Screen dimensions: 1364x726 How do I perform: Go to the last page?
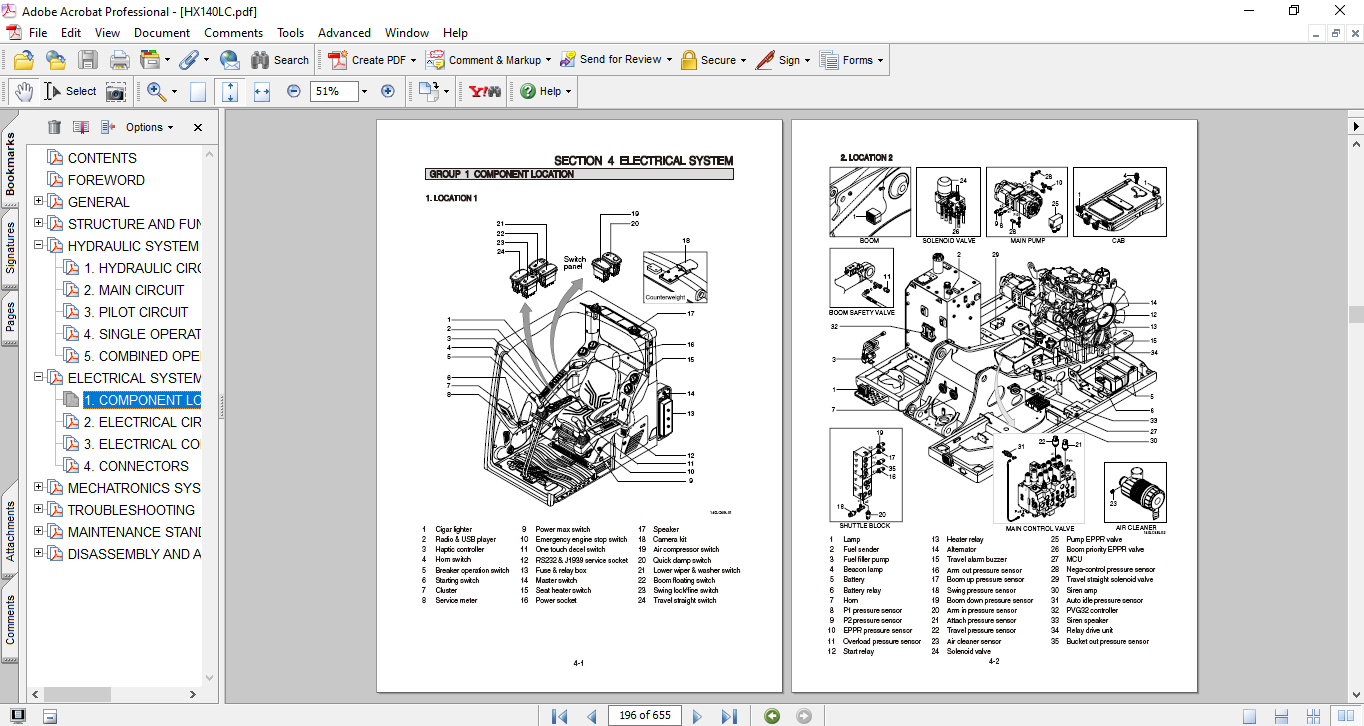[x=729, y=716]
